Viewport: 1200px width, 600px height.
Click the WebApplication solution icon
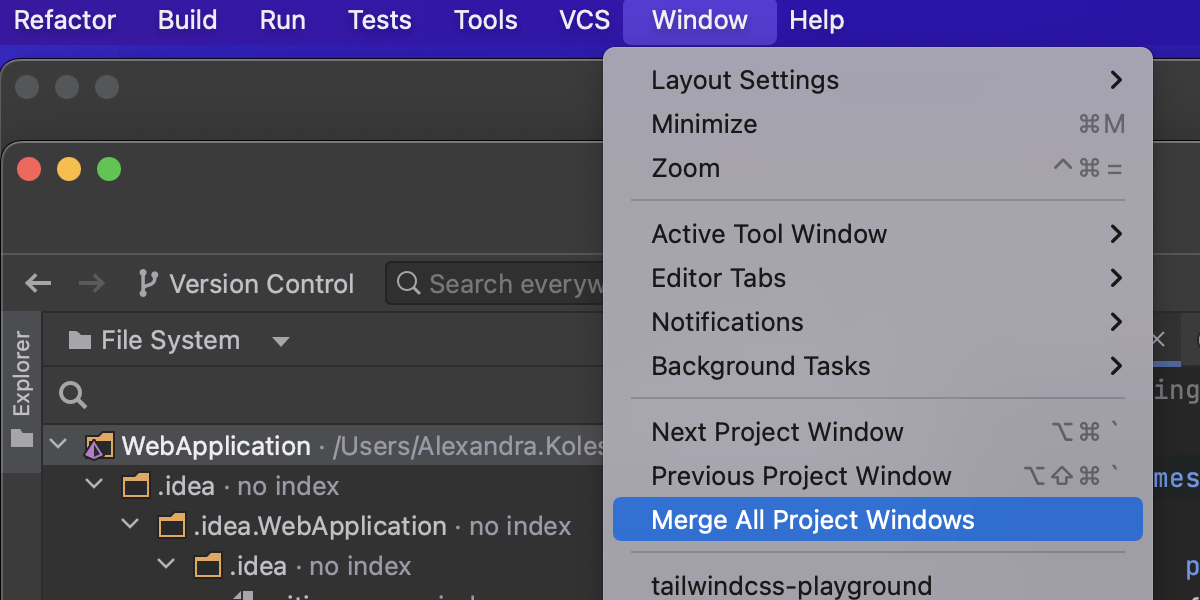(99, 446)
